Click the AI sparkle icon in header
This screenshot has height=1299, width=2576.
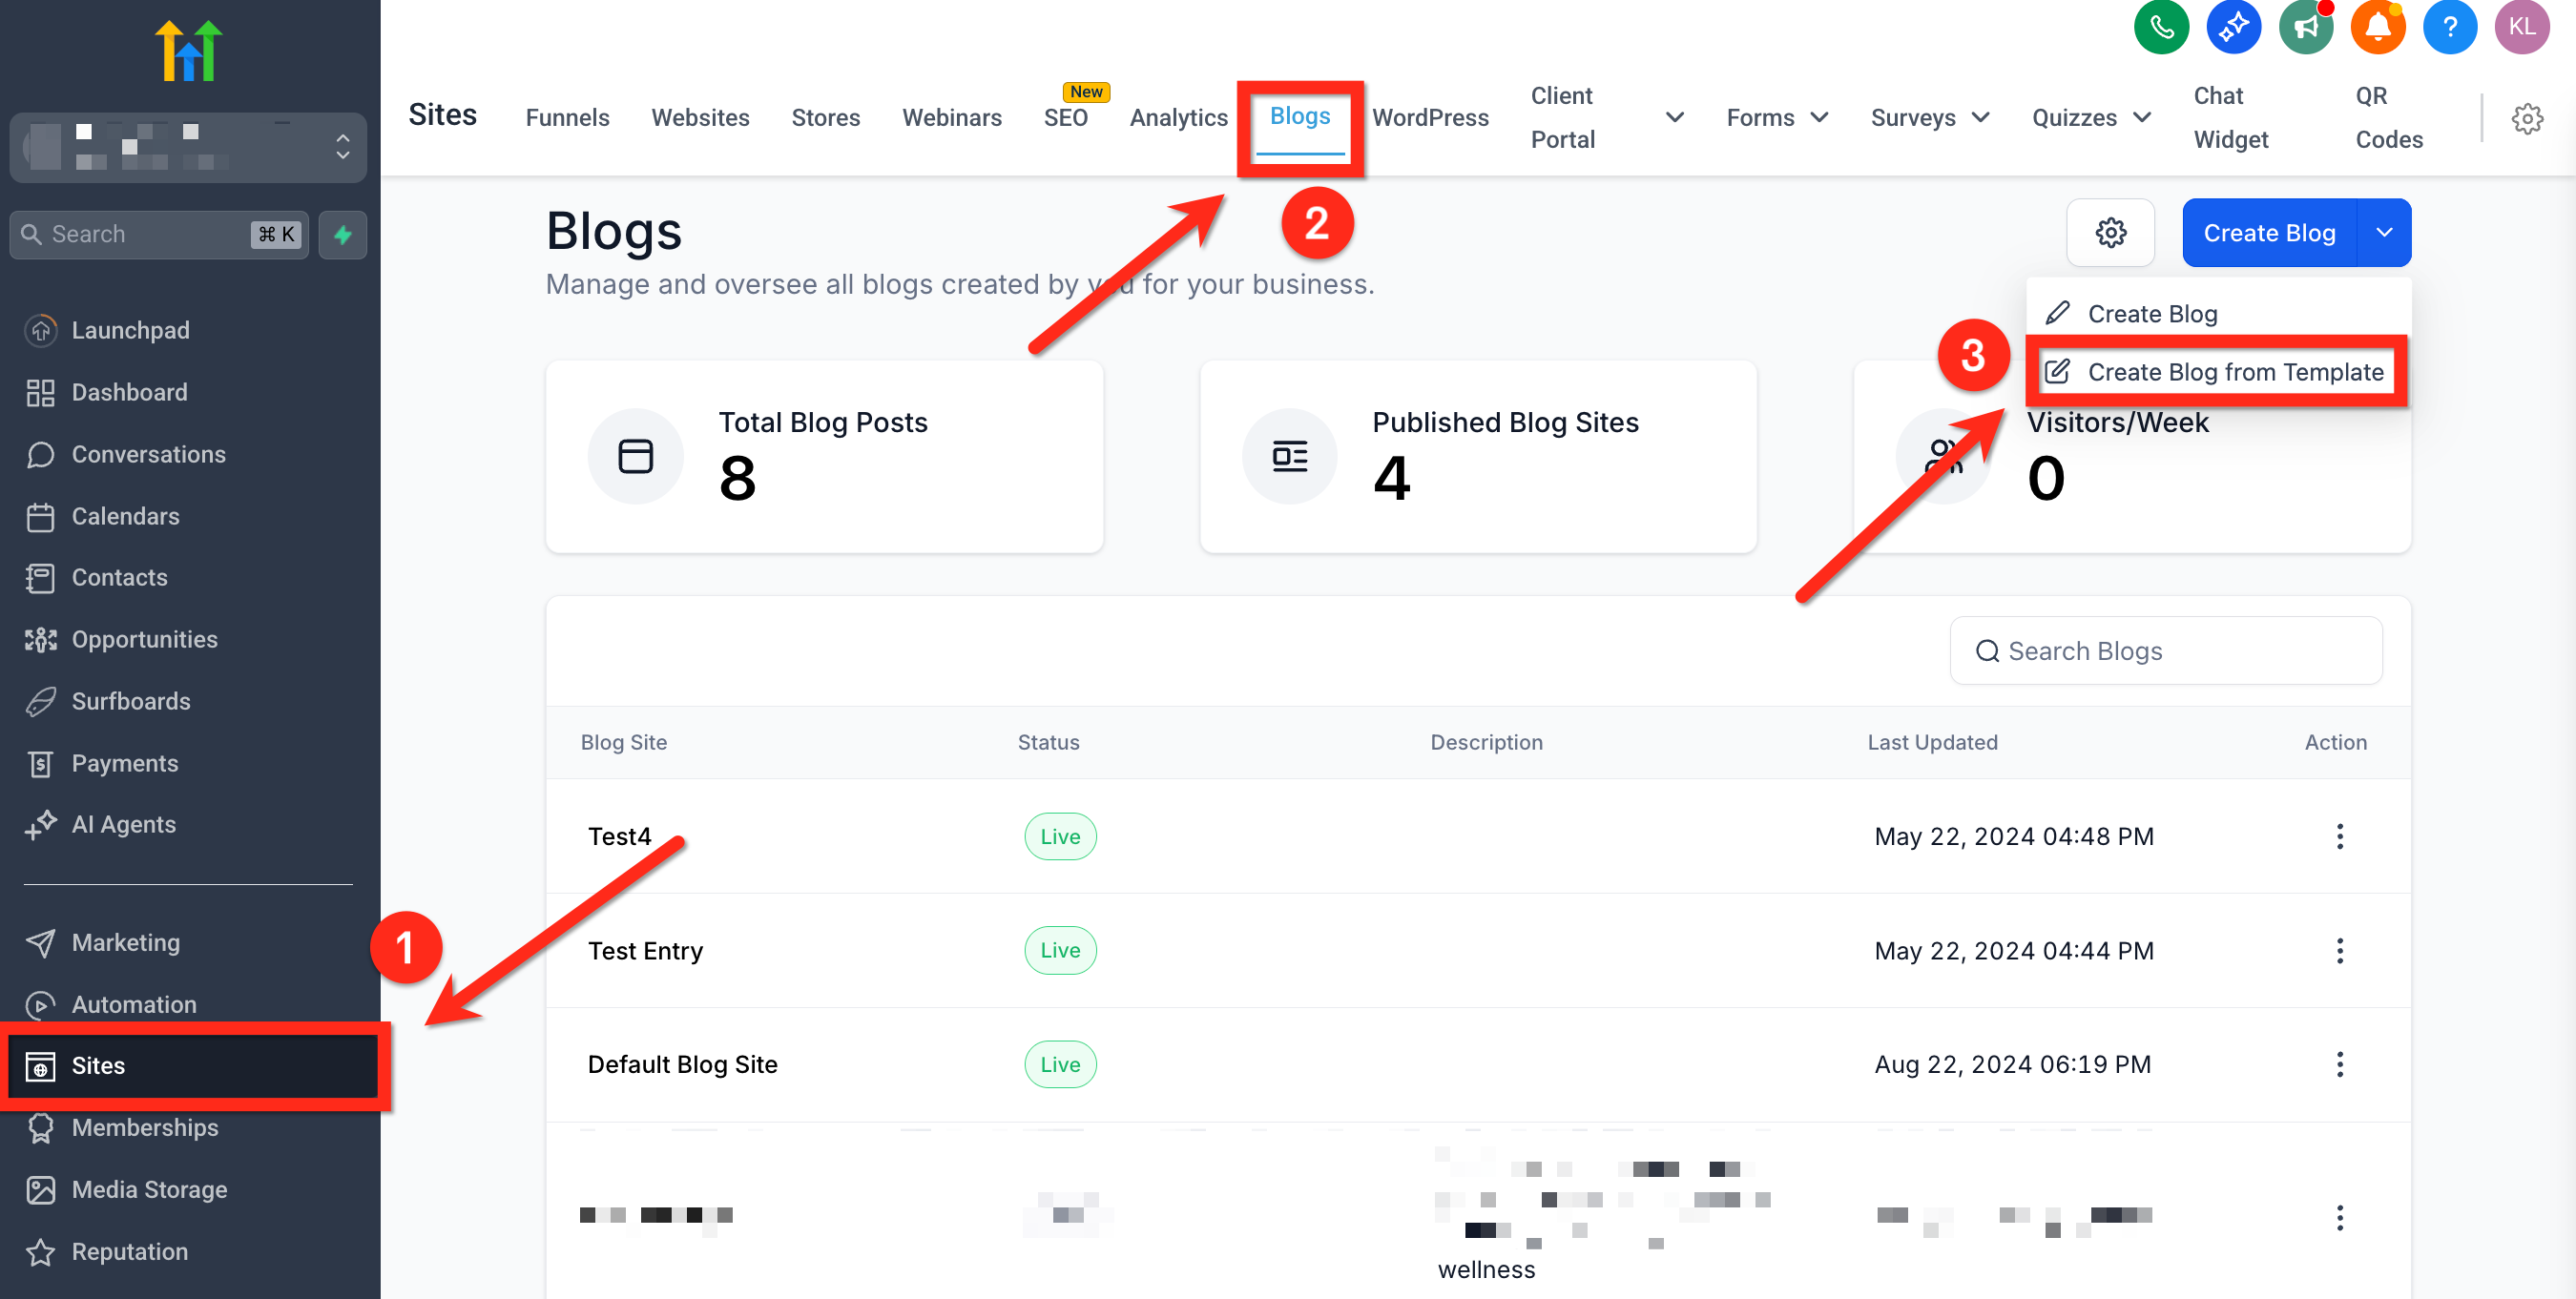coord(2233,27)
